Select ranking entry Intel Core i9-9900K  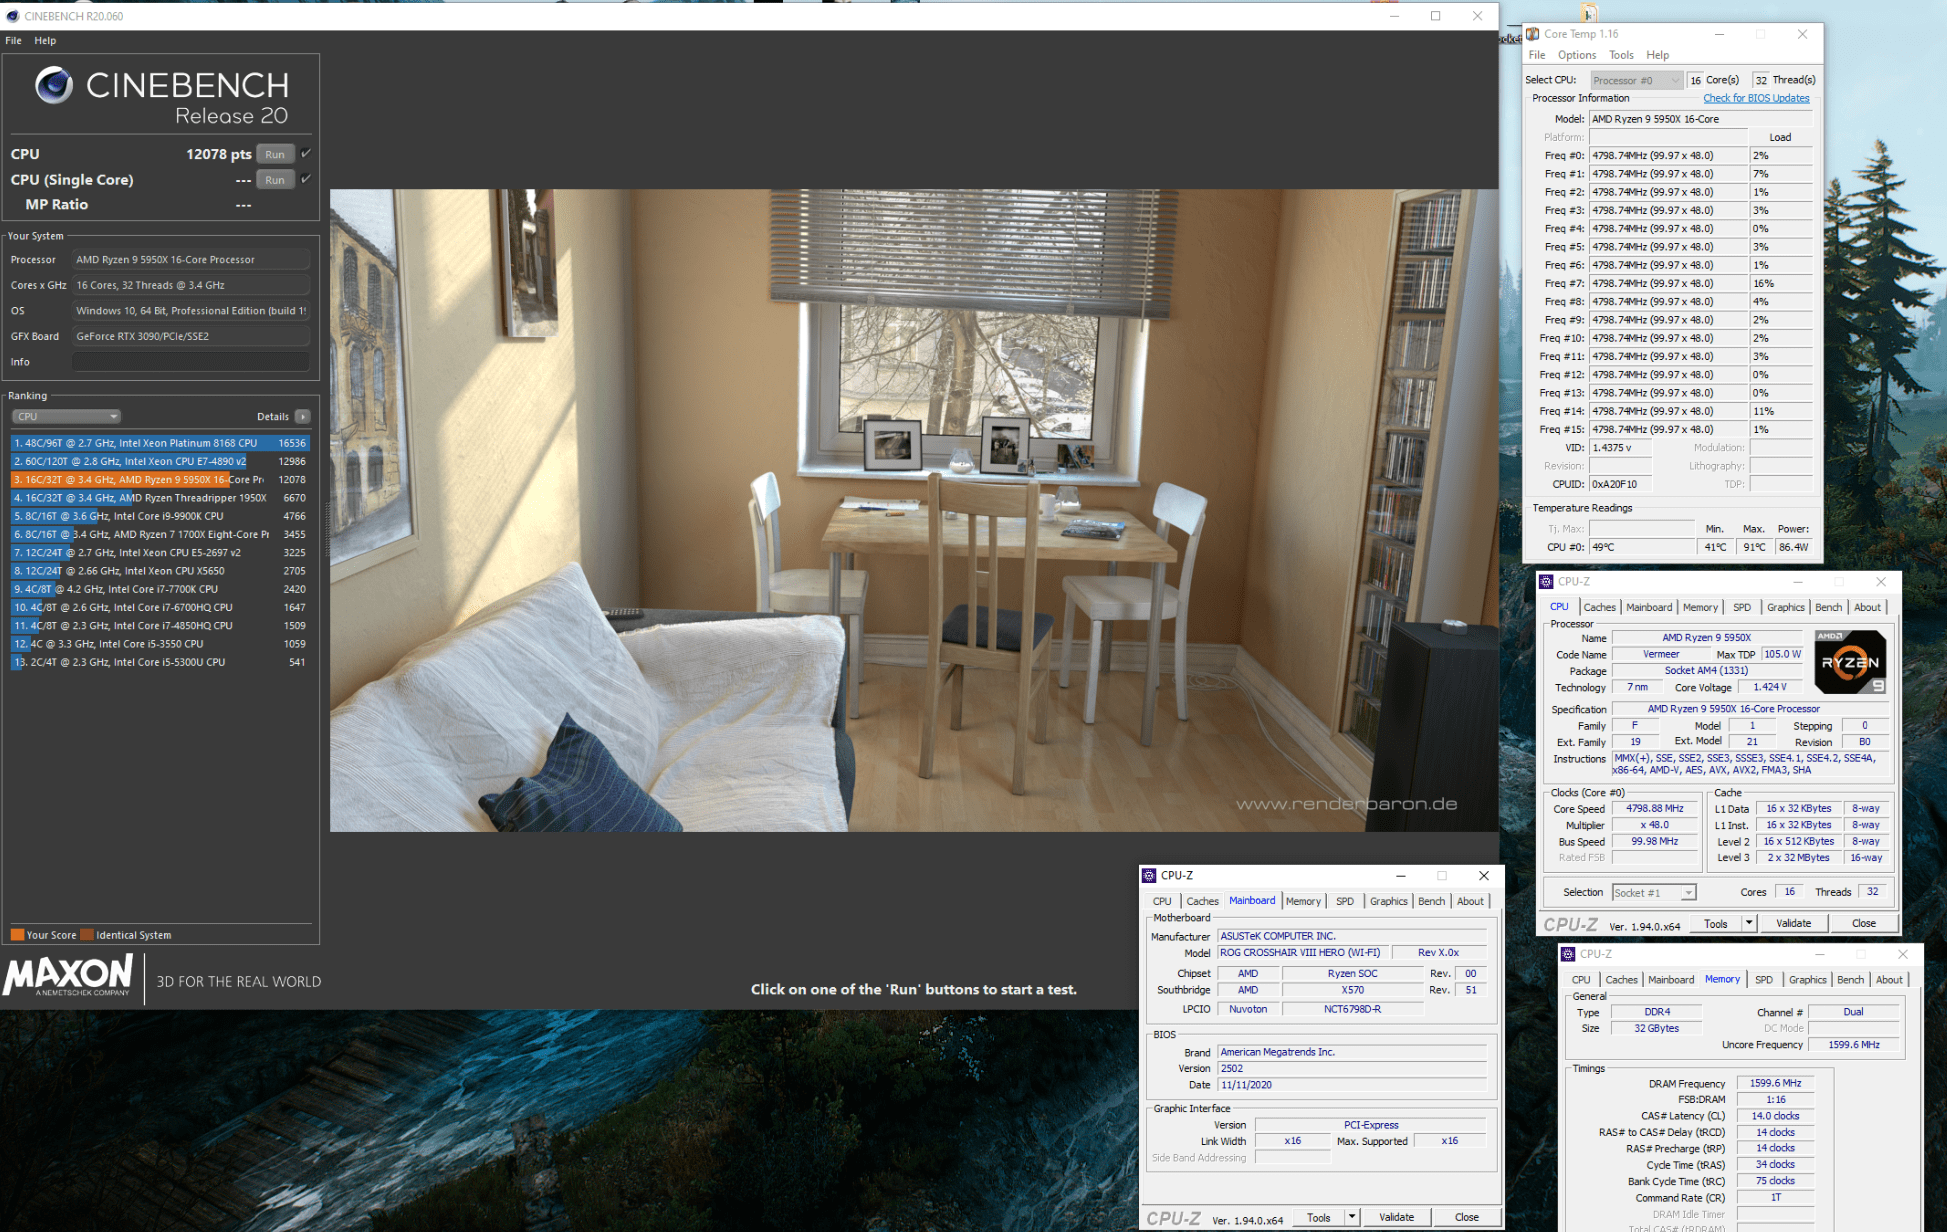click(x=160, y=516)
